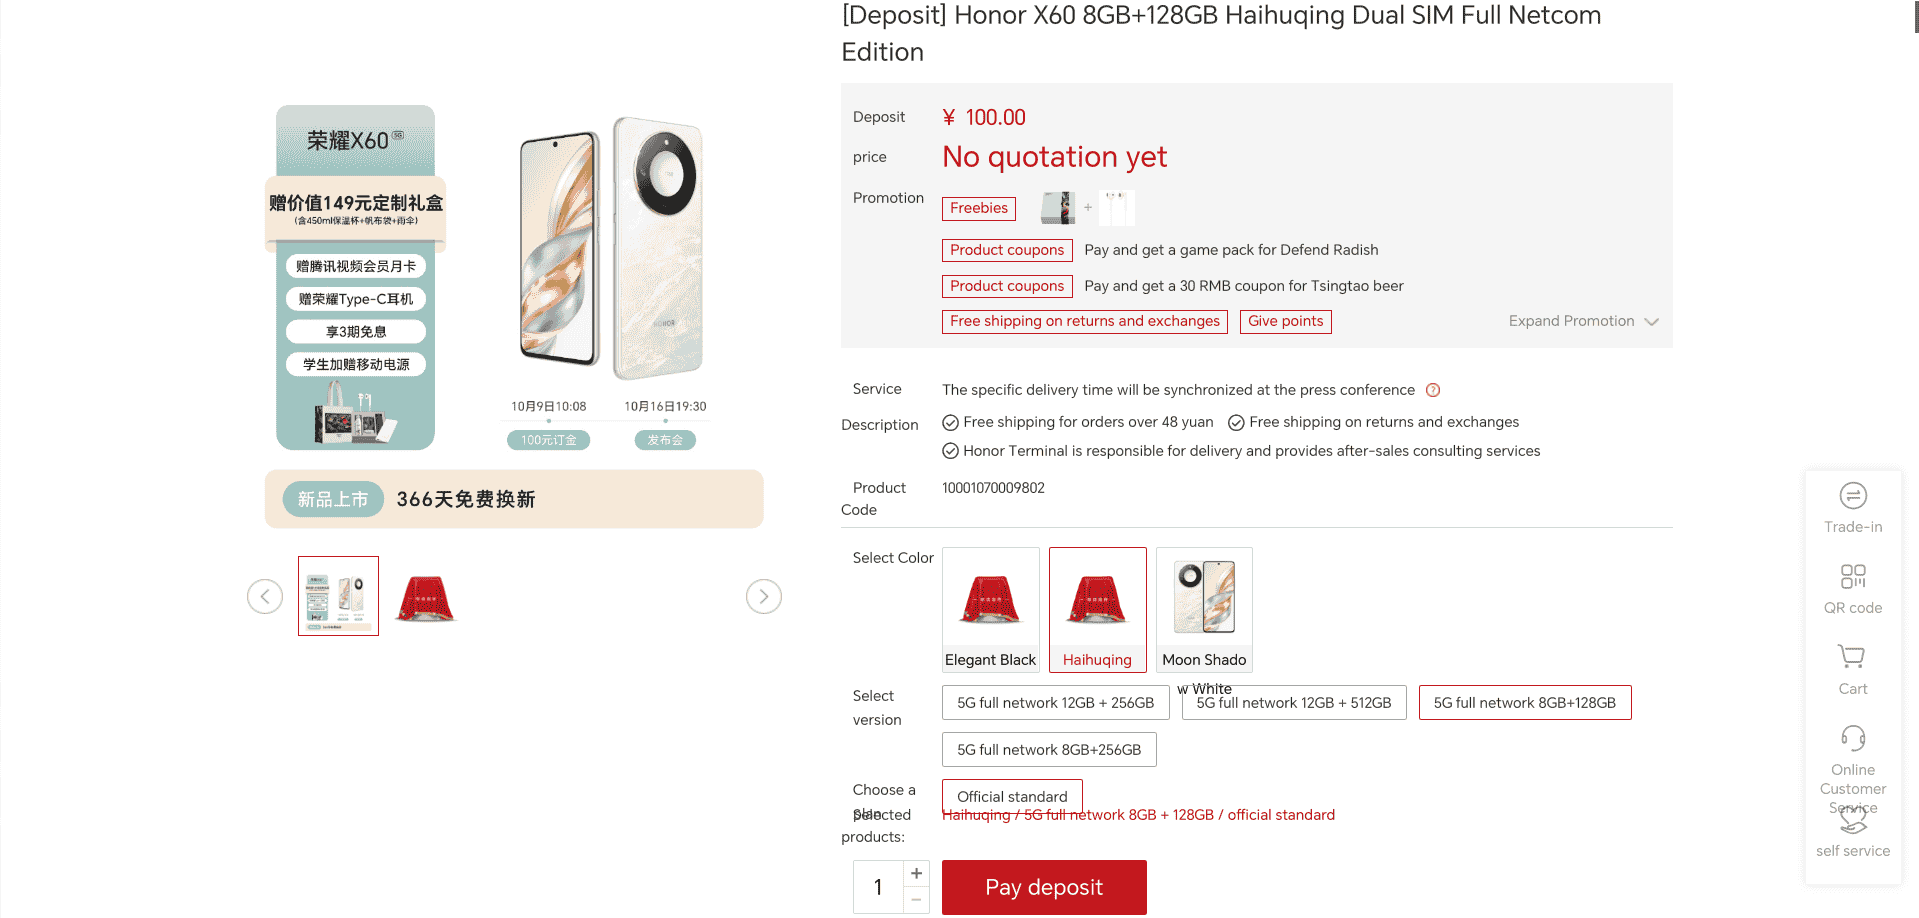Image resolution: width=1919 pixels, height=918 pixels.
Task: Expand Promotion details
Action: [1583, 321]
